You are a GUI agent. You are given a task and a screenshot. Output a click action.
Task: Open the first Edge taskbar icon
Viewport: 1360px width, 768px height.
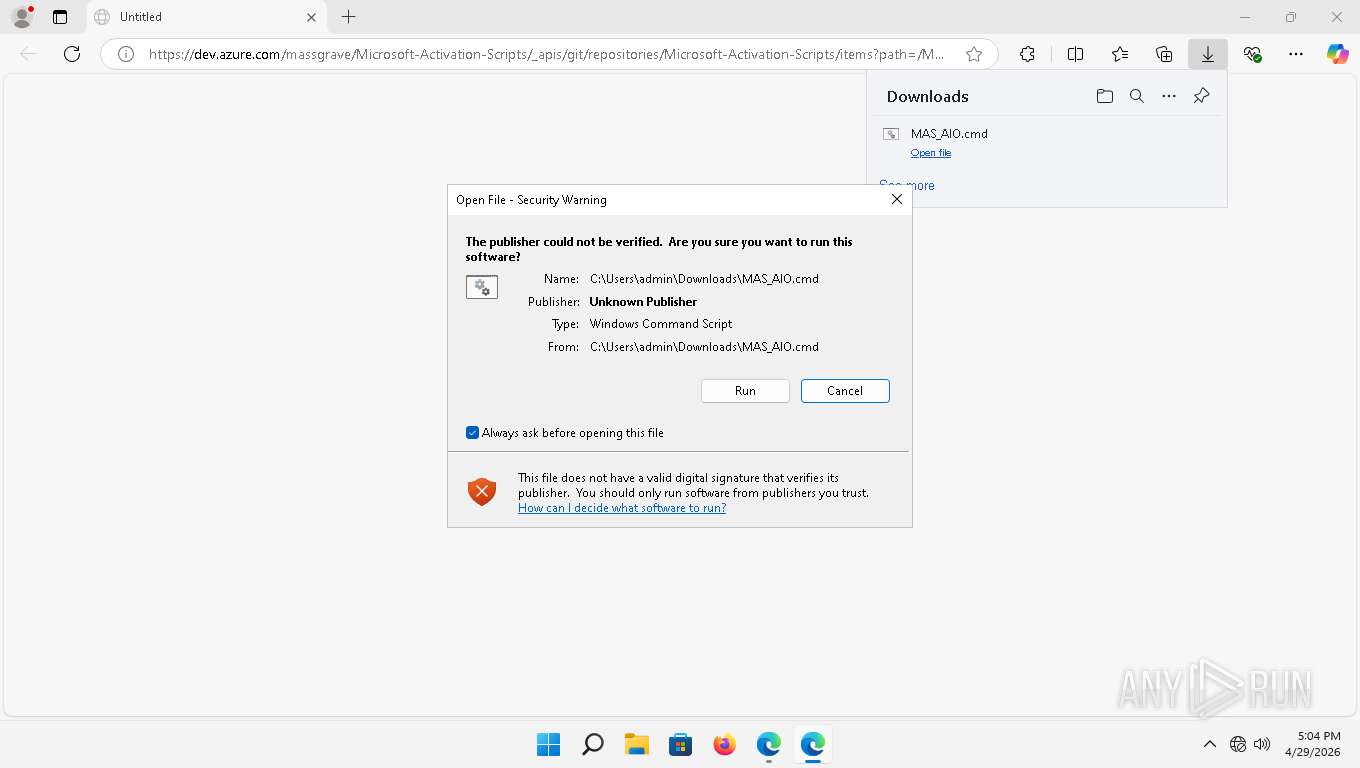coord(768,744)
